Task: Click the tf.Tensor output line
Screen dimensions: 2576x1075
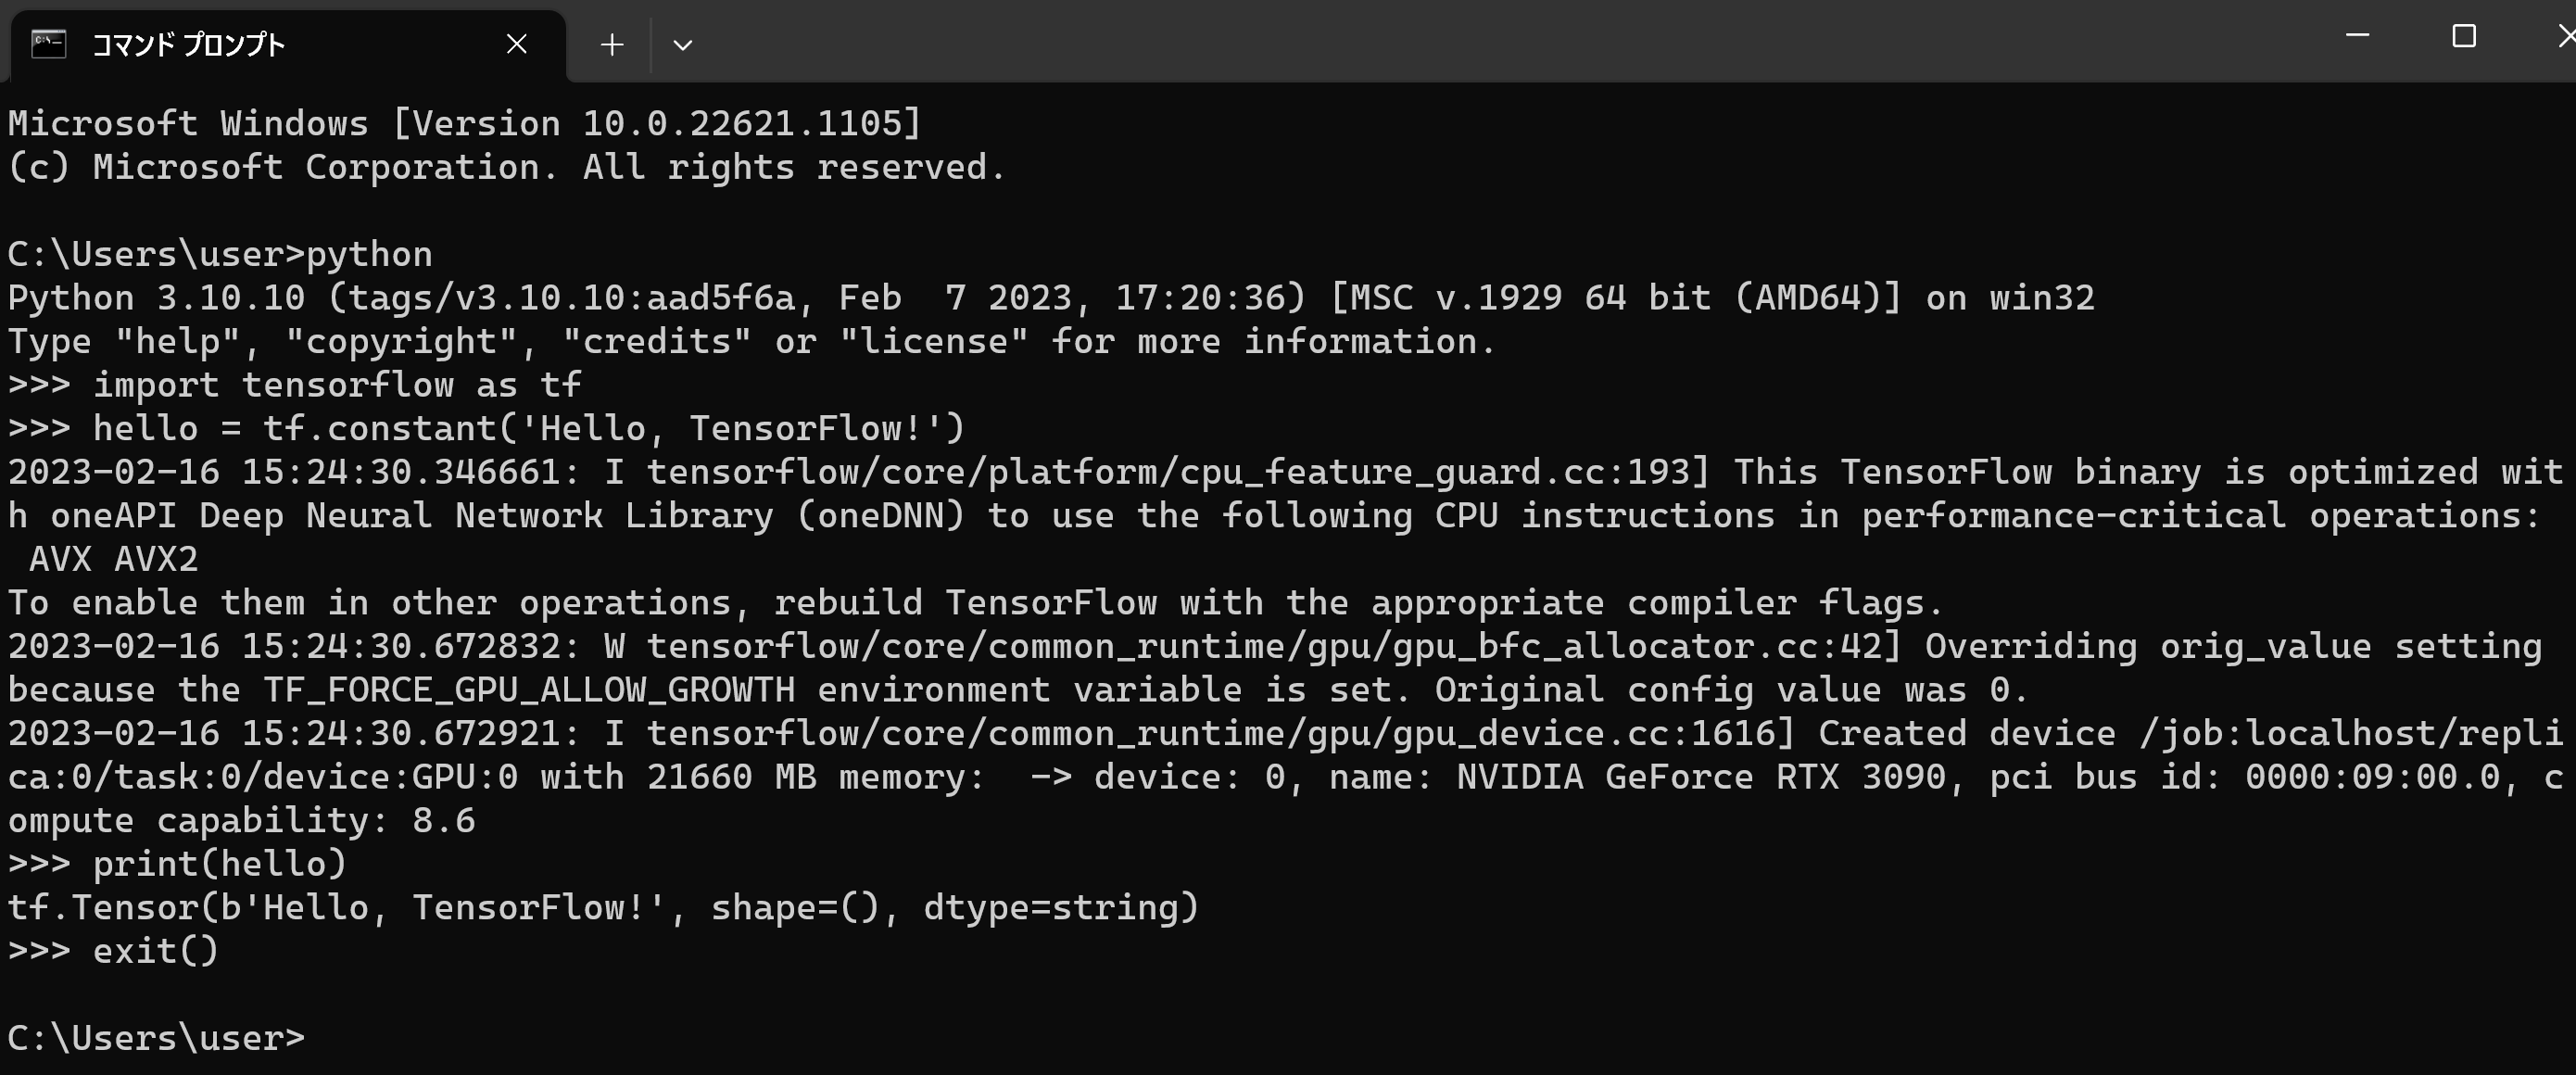Action: tap(603, 908)
